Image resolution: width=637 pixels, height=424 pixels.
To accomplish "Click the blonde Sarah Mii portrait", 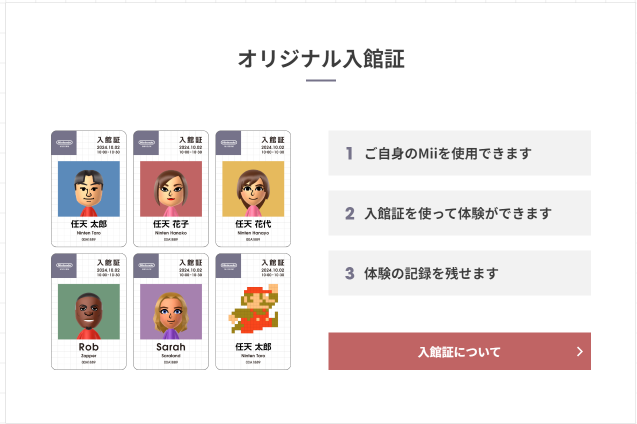I will click(171, 312).
